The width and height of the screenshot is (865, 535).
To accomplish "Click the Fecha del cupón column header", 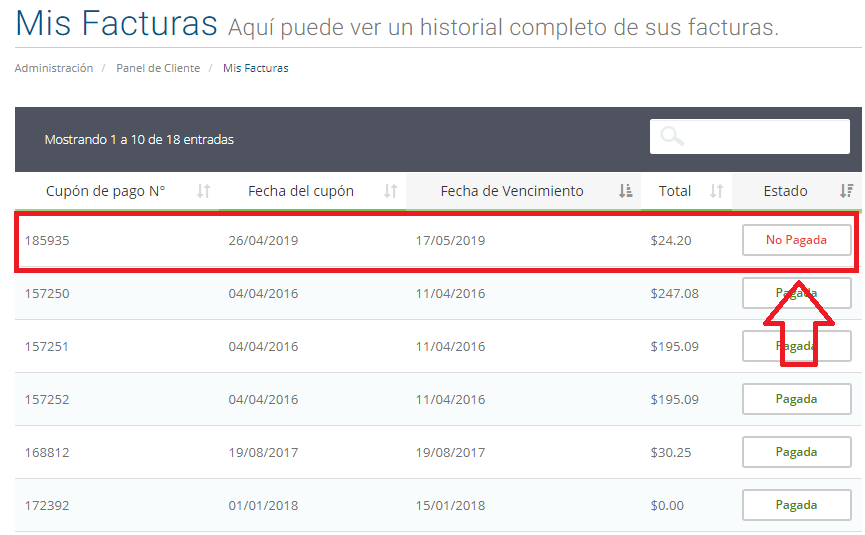I will click(312, 191).
